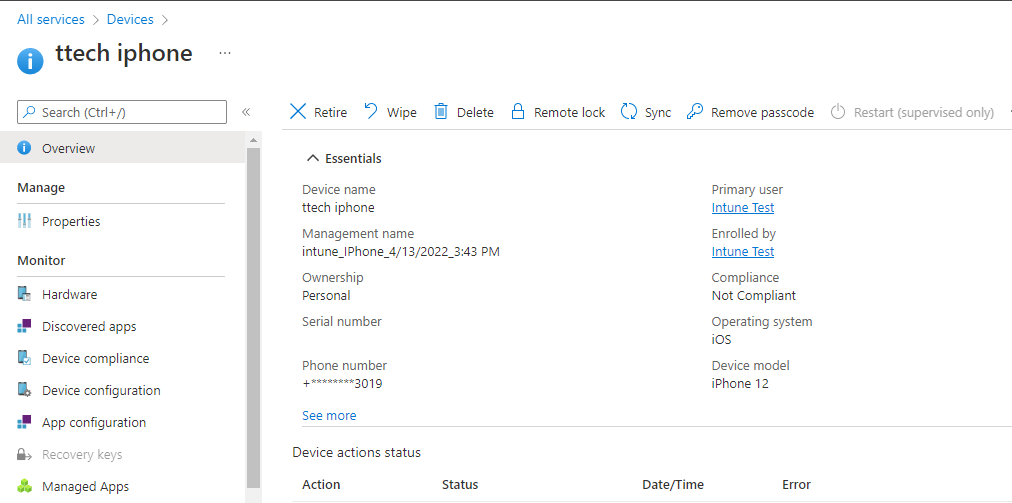Click the Delete trash can icon
This screenshot has width=1012, height=503.
[x=441, y=112]
